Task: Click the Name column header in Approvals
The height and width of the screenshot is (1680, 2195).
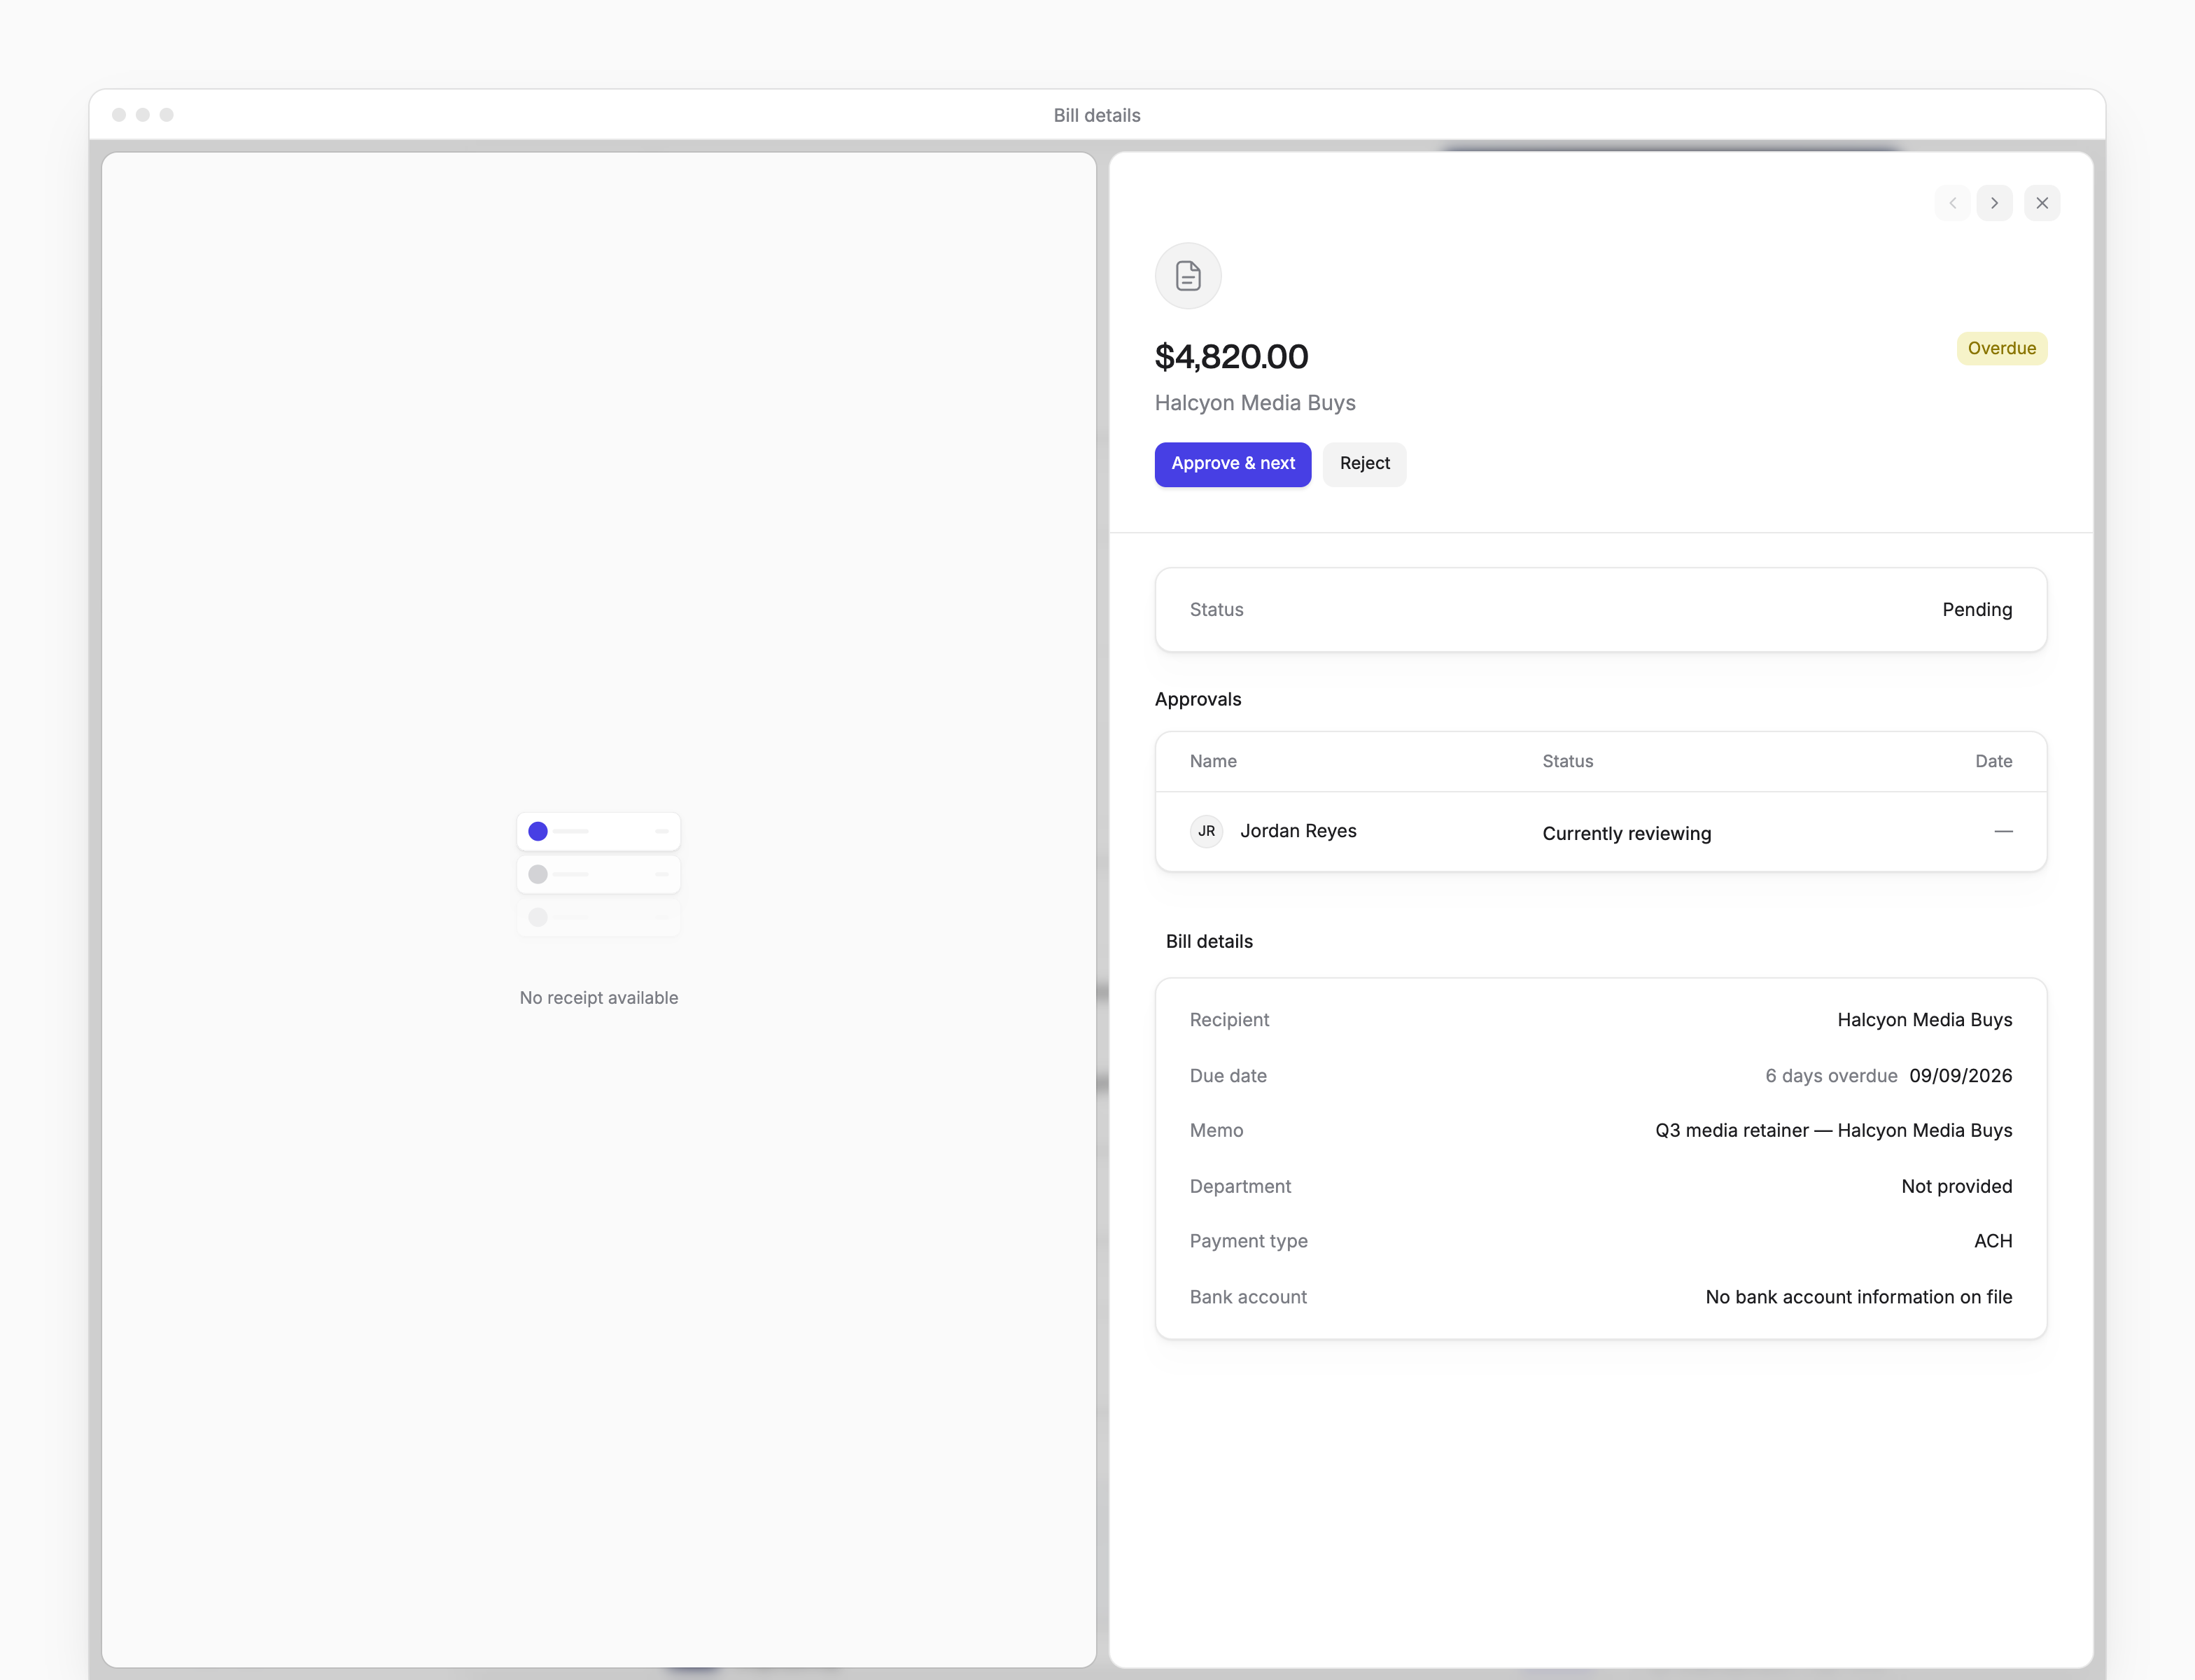Action: [x=1213, y=761]
